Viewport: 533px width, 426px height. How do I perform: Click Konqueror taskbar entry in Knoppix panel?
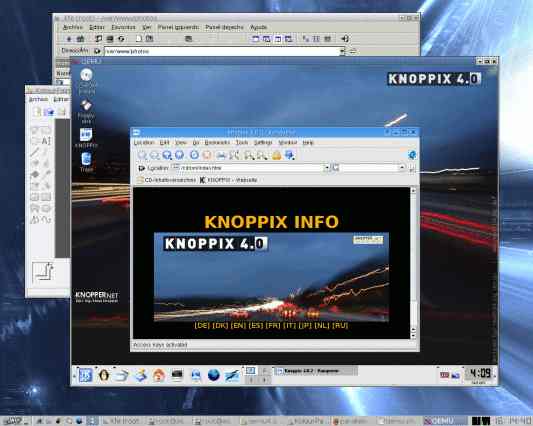(315, 371)
